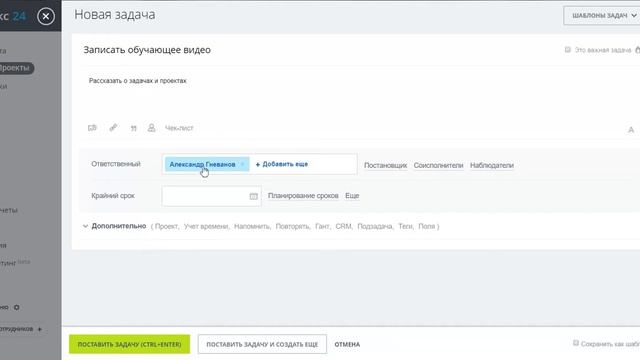Image resolution: width=640 pixels, height=360 pixels.
Task: Attach a file using the upload icon
Action: coord(92,128)
